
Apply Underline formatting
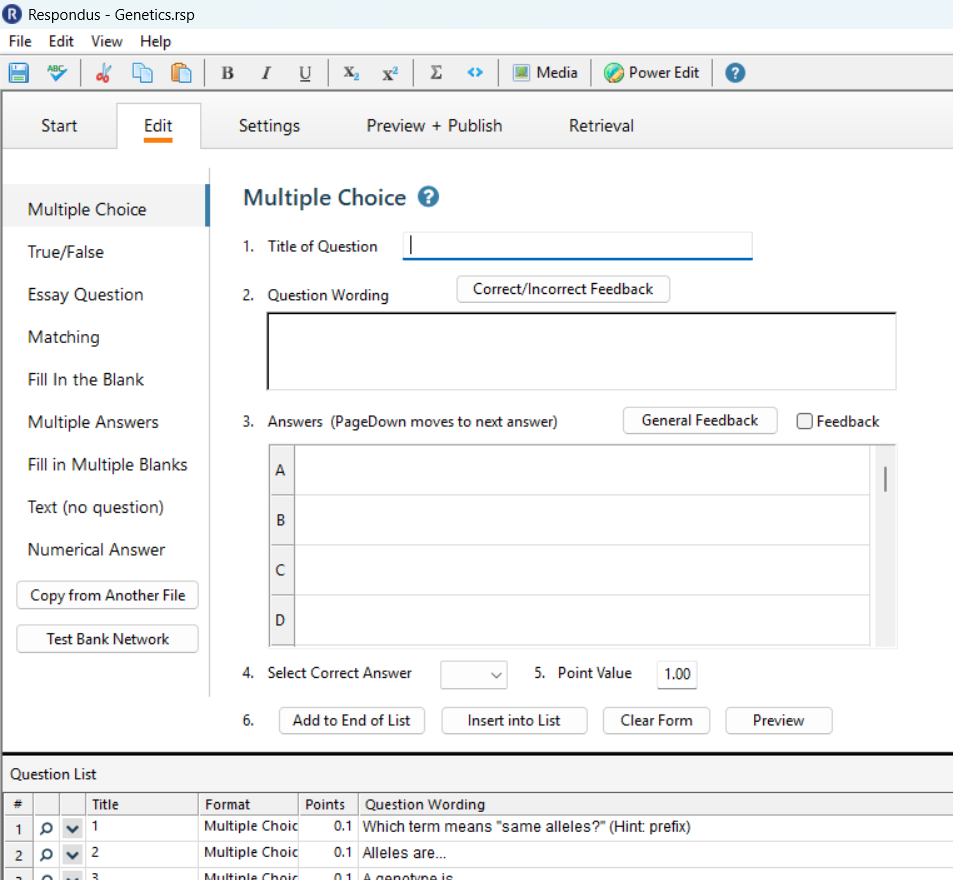305,72
